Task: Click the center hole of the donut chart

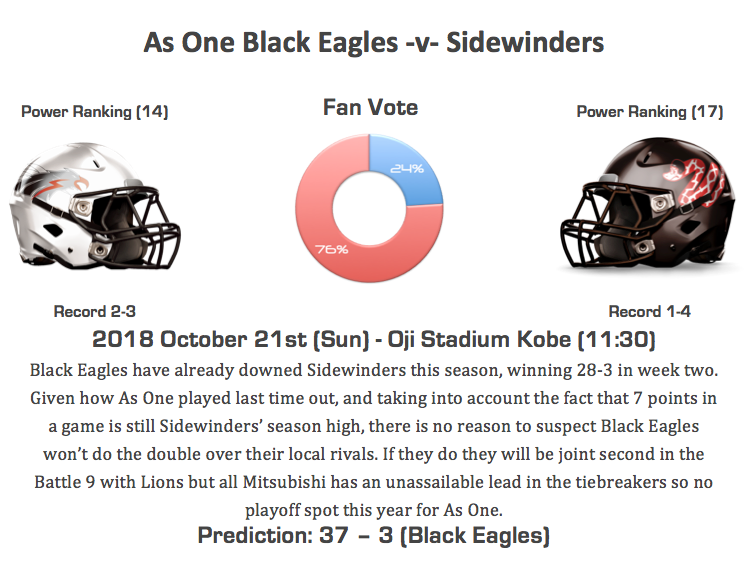Action: click(369, 208)
